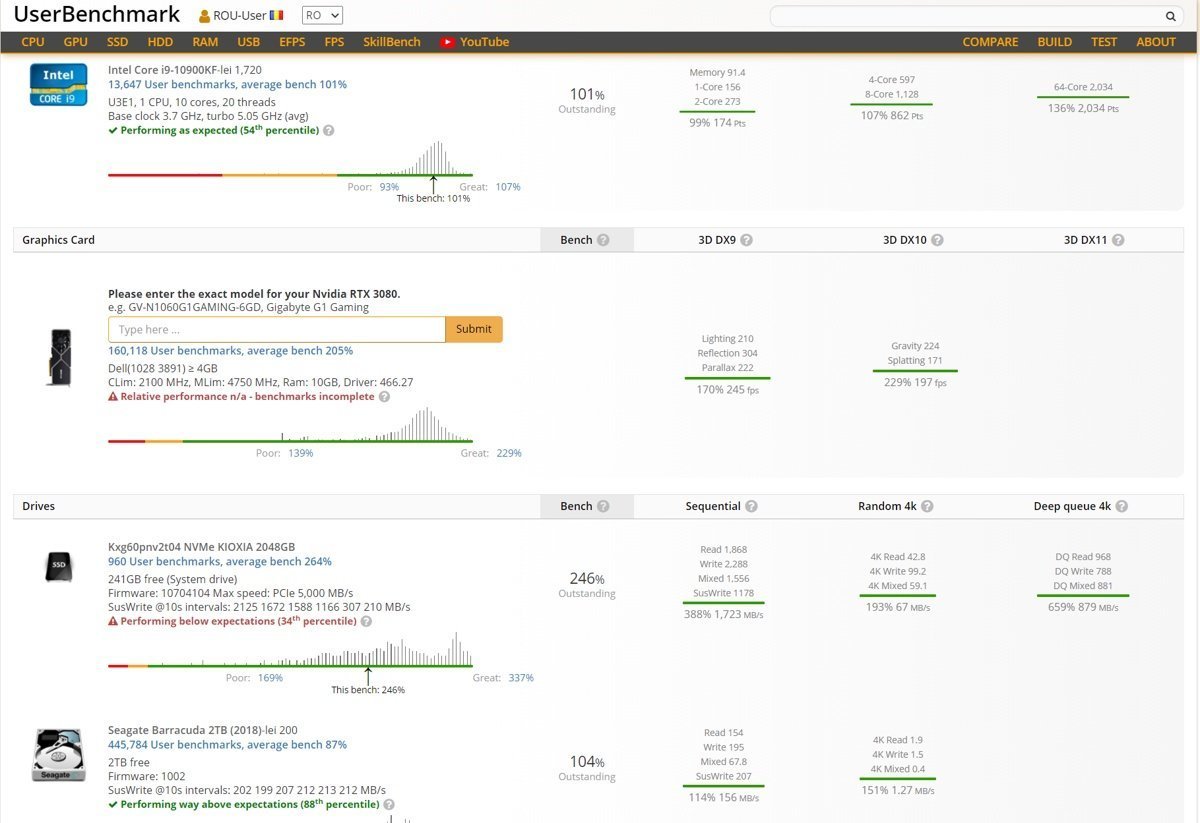This screenshot has width=1200, height=823.
Task: Click the KIOXIA SSD drive icon
Action: (x=59, y=568)
